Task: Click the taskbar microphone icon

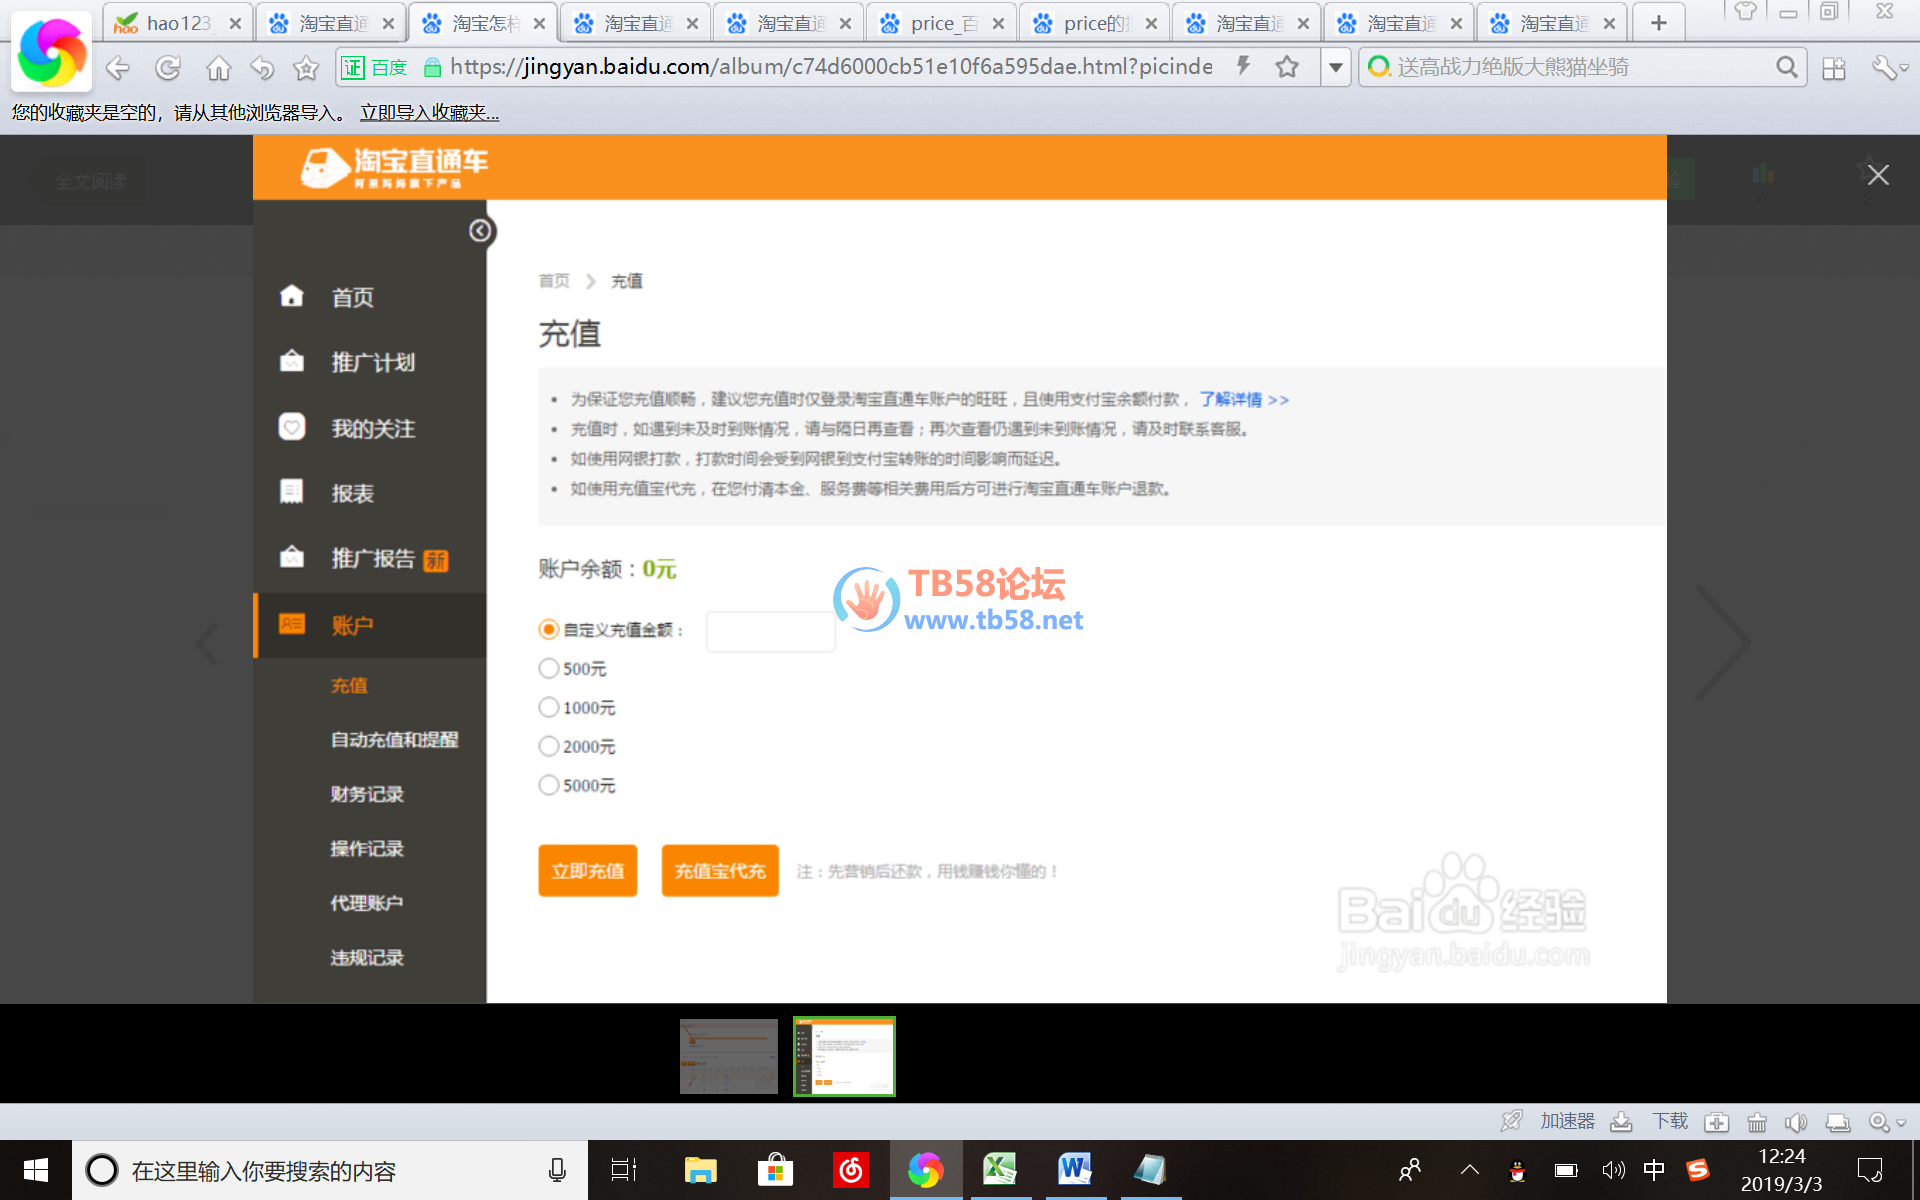Action: (557, 1170)
